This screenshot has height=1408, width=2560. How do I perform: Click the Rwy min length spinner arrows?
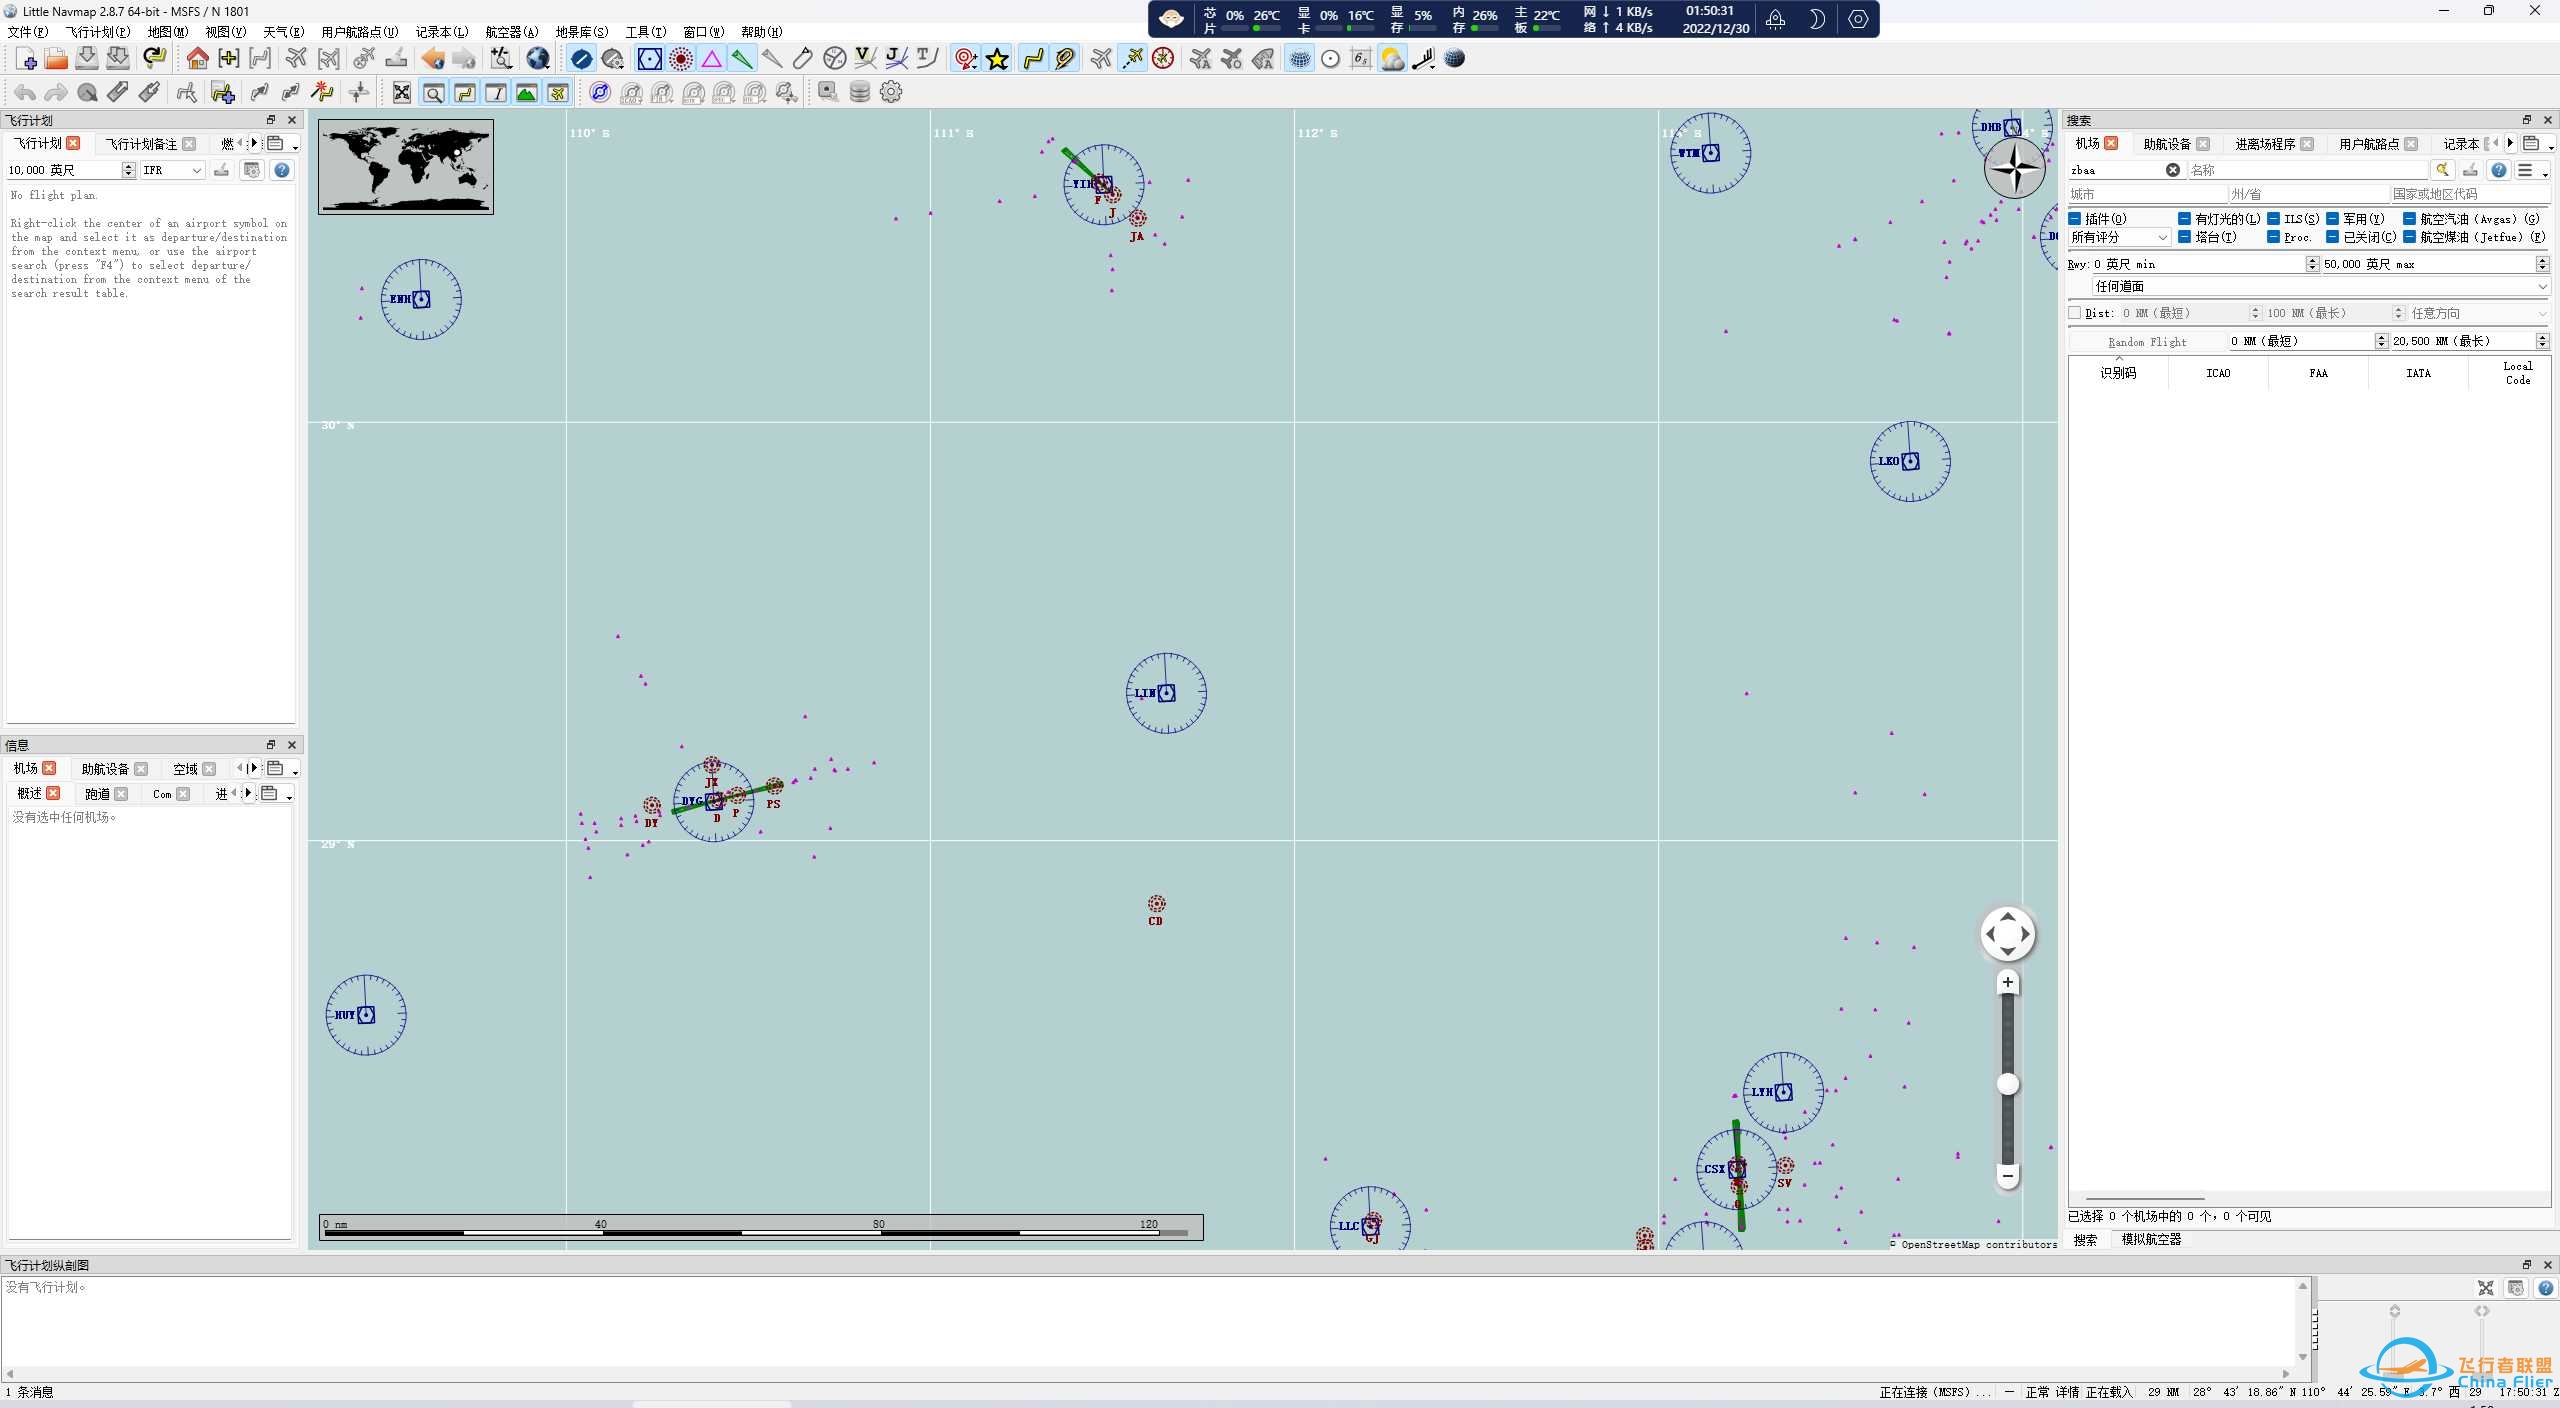(x=2312, y=264)
